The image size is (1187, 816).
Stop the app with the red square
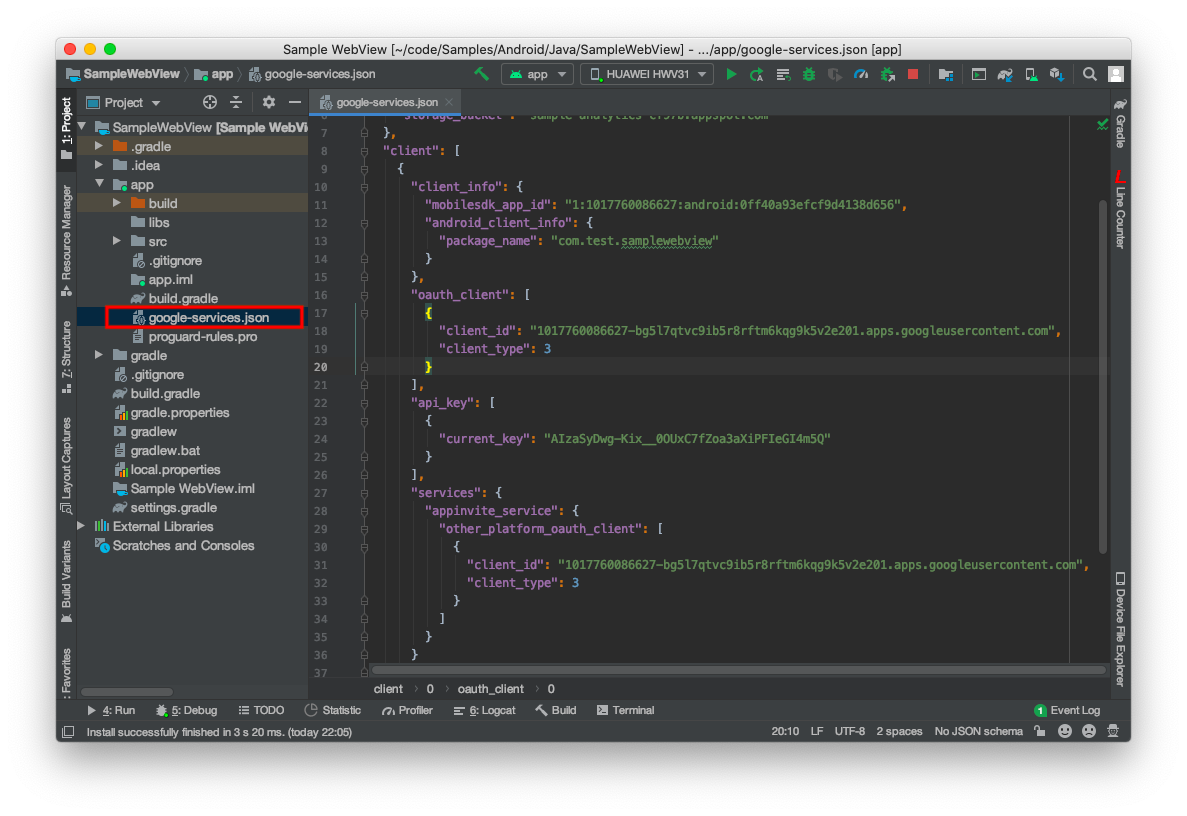point(913,74)
